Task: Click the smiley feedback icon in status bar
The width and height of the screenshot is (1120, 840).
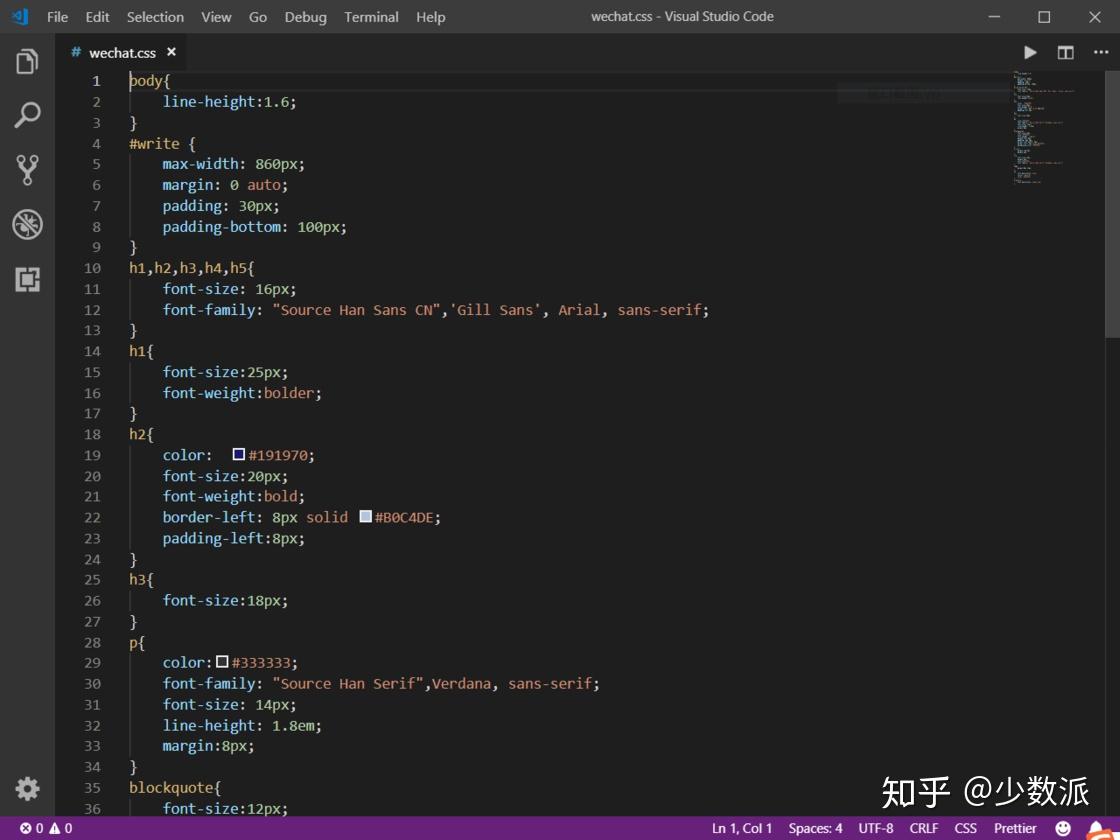Action: (x=1063, y=828)
